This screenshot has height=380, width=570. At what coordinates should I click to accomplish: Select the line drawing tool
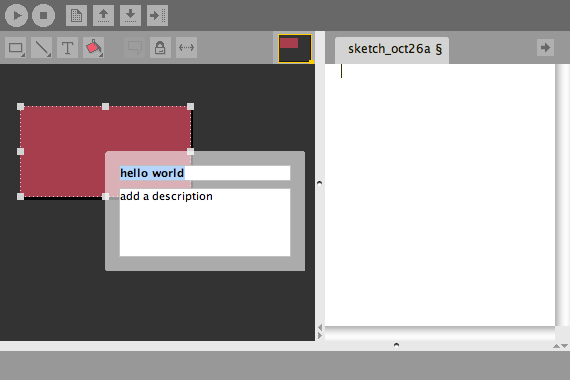click(41, 48)
